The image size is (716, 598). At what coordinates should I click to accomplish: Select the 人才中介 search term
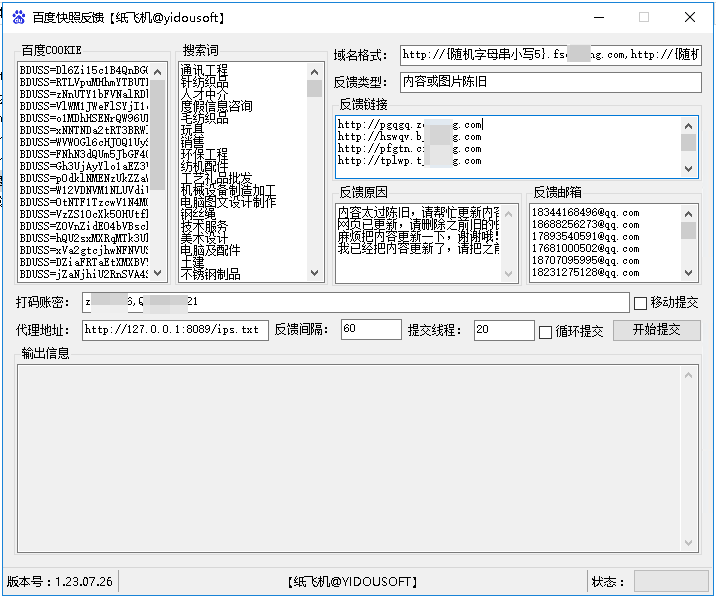tap(204, 94)
